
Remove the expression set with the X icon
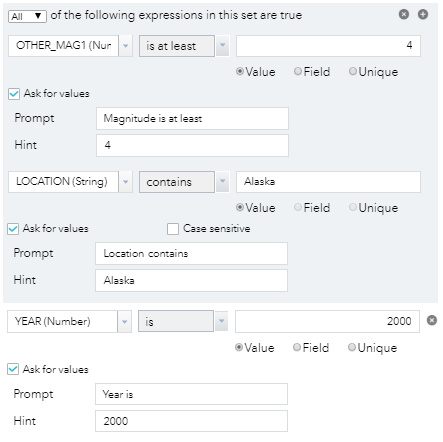pyautogui.click(x=404, y=14)
